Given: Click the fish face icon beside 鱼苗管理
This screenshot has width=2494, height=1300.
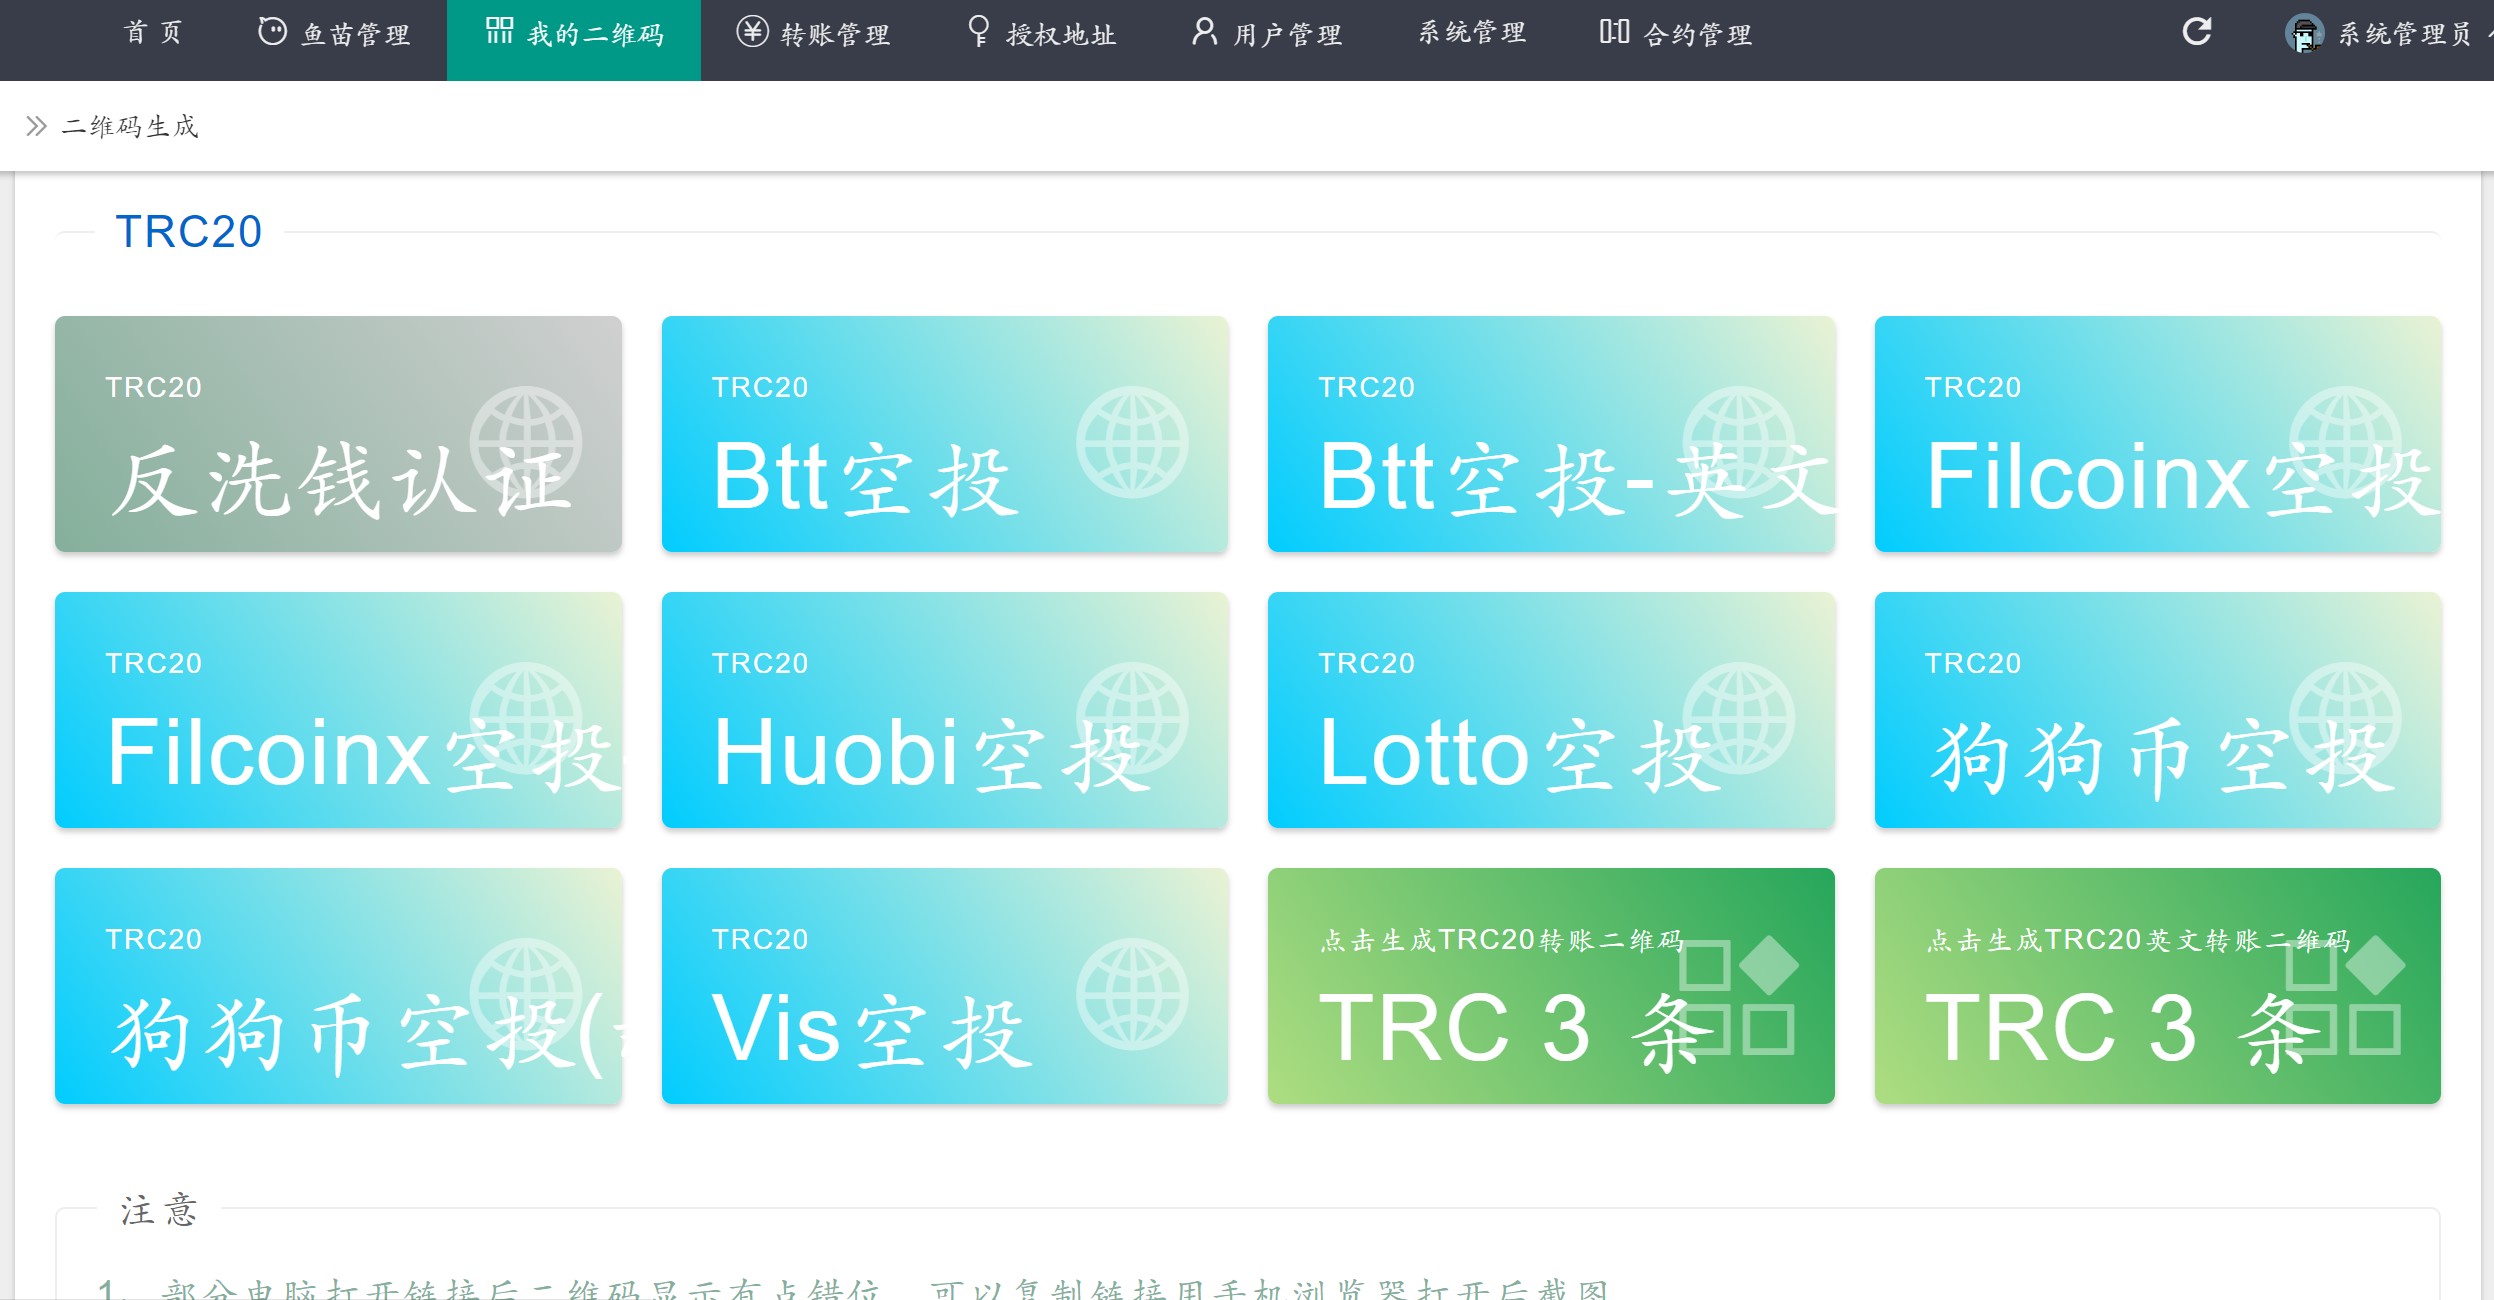Looking at the screenshot, I should [x=272, y=32].
